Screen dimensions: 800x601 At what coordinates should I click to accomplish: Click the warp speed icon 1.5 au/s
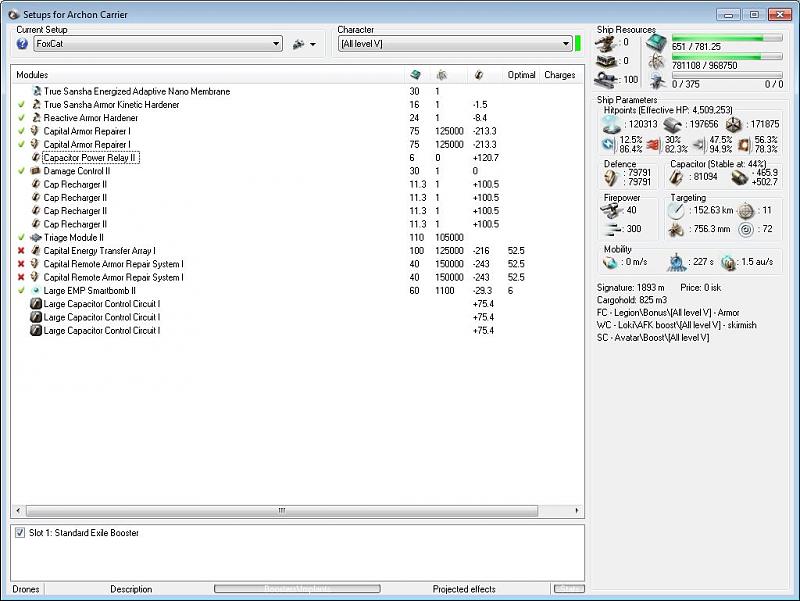[729, 262]
